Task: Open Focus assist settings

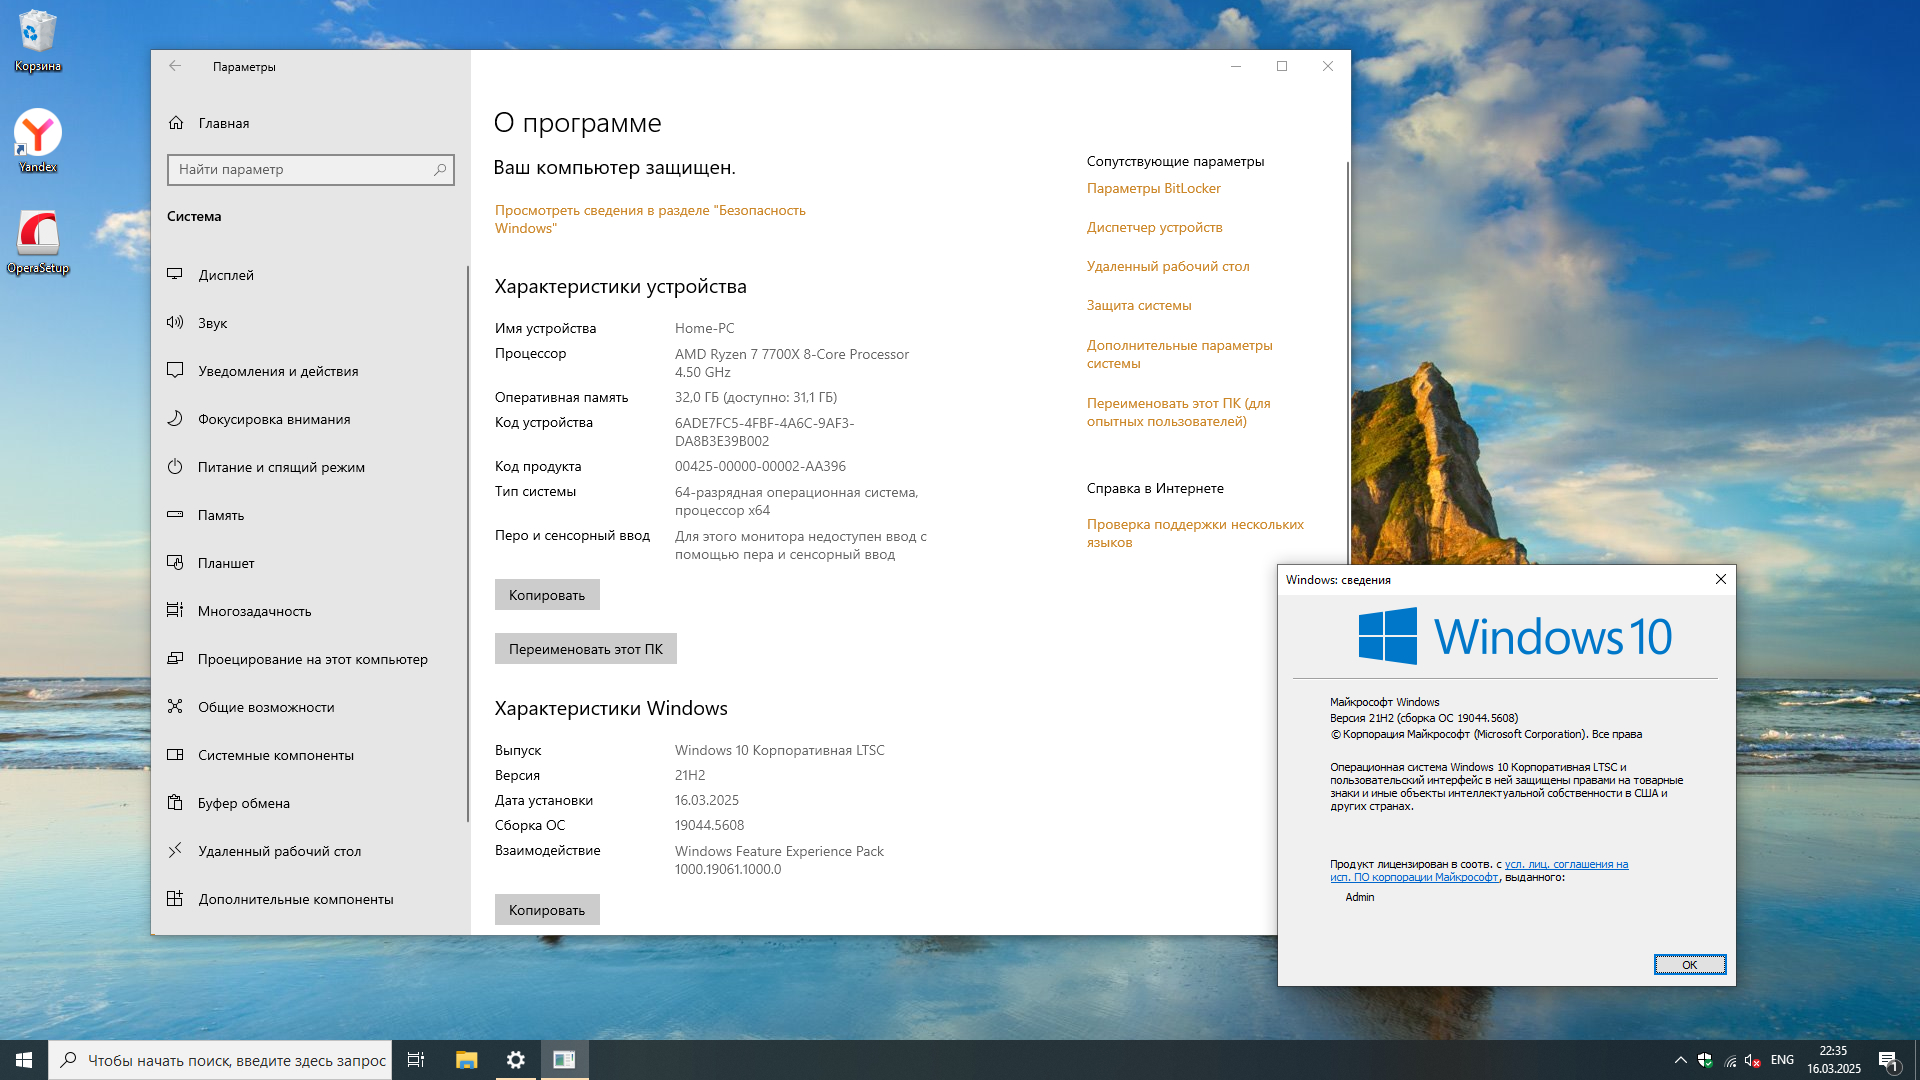Action: 274,419
